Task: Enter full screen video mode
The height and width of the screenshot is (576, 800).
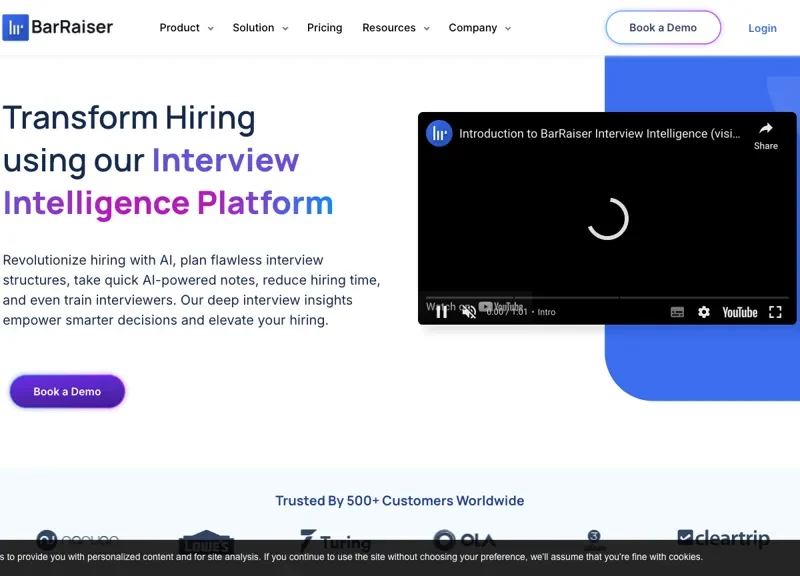Action: [x=775, y=312]
